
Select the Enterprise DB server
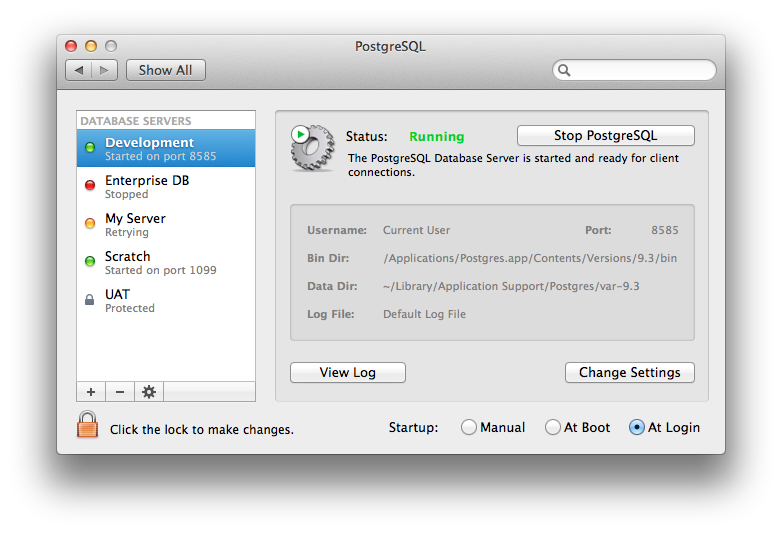pyautogui.click(x=166, y=186)
